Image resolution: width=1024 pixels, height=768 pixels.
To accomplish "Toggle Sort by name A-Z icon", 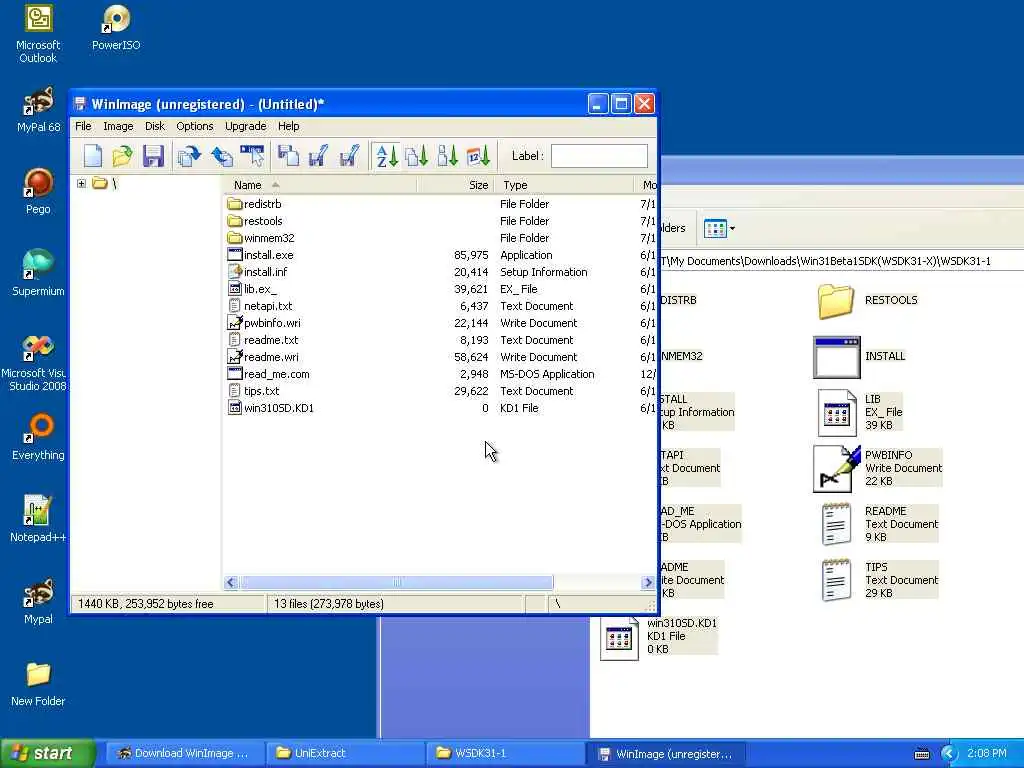I will pyautogui.click(x=387, y=156).
